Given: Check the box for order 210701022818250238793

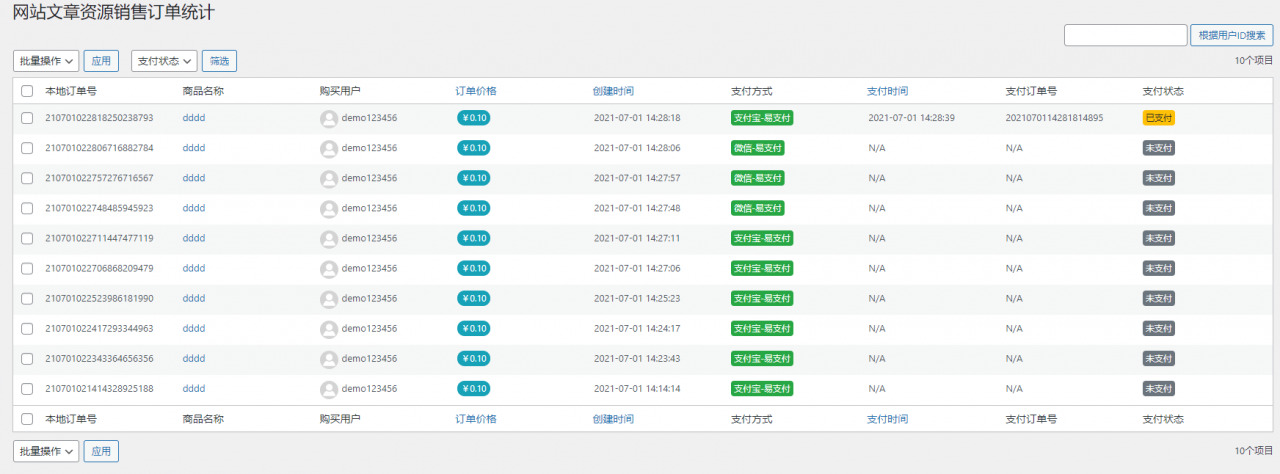Looking at the screenshot, I should click(x=27, y=118).
